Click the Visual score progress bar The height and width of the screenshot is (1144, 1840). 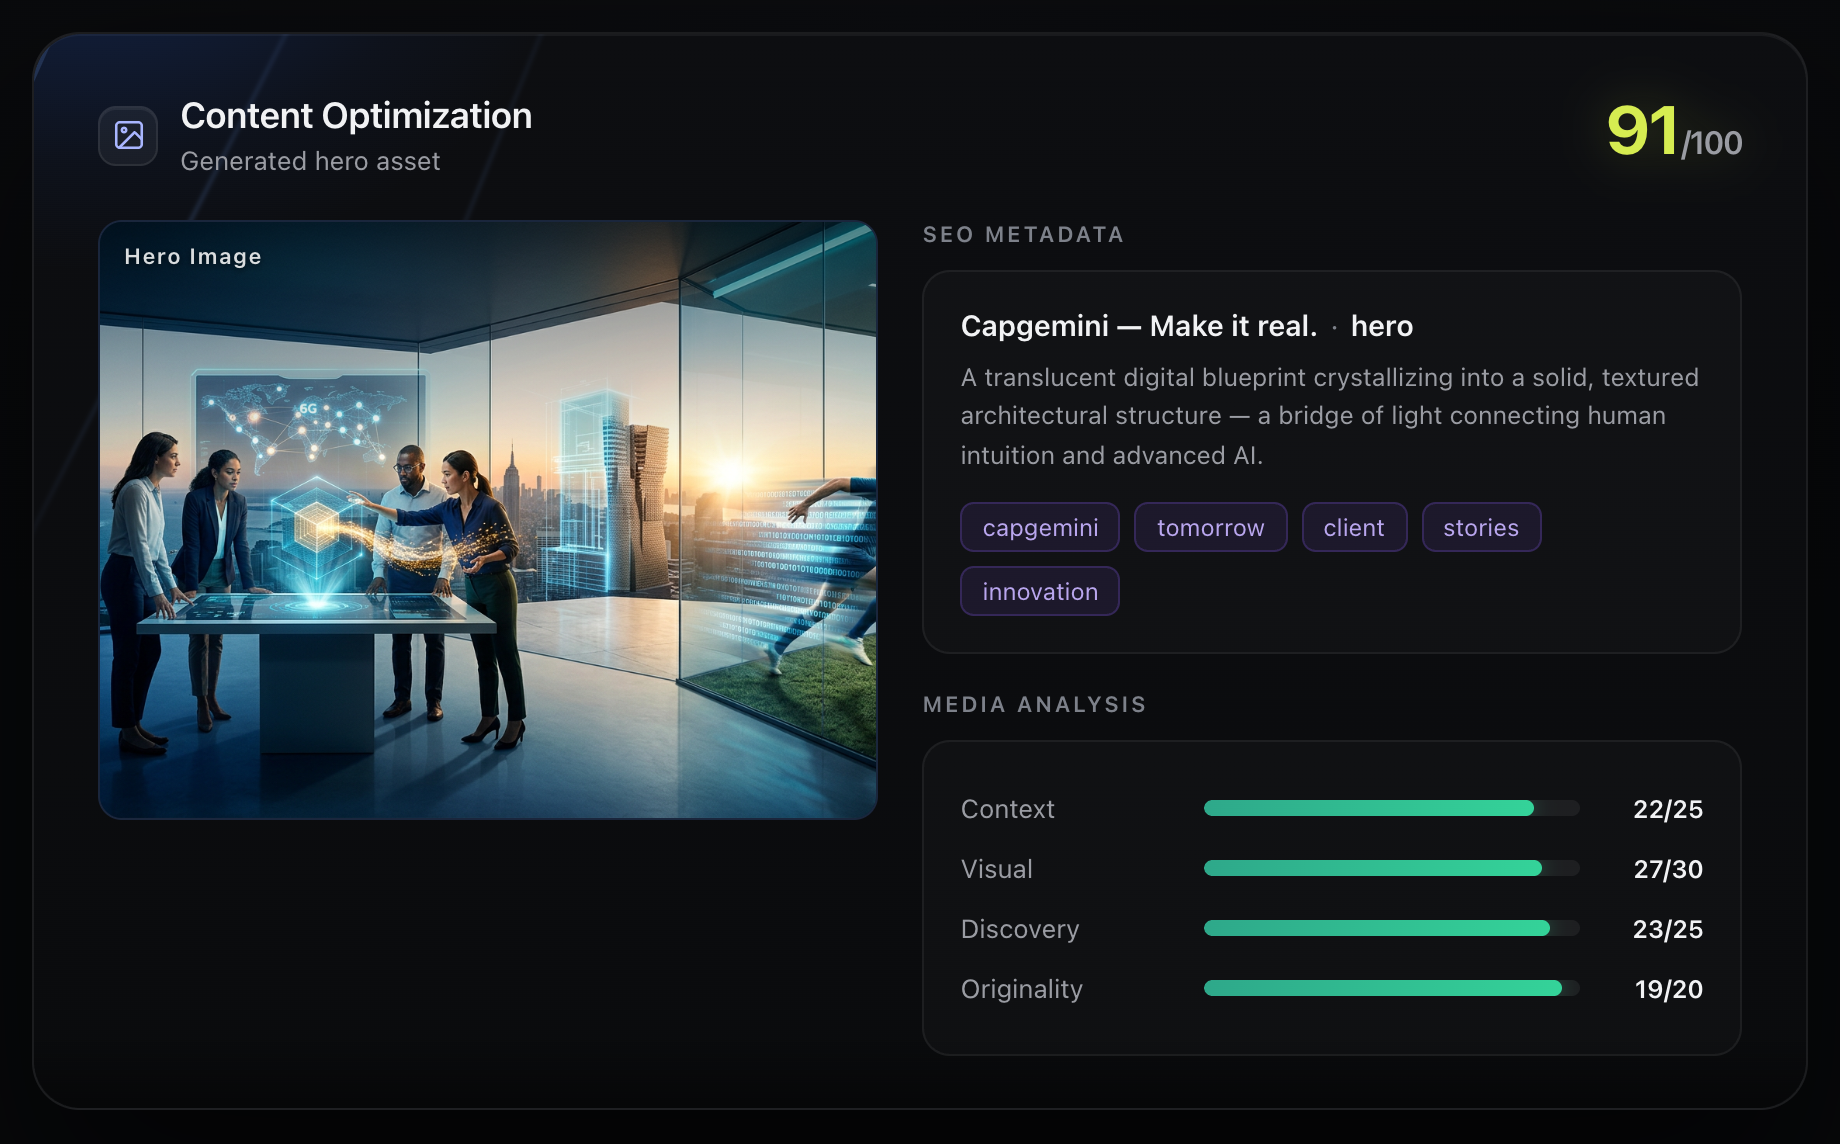(x=1391, y=868)
